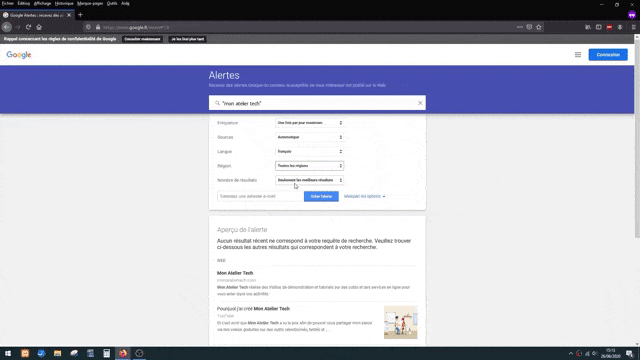
Task: Open the Windows notification center icon
Action: (630, 353)
